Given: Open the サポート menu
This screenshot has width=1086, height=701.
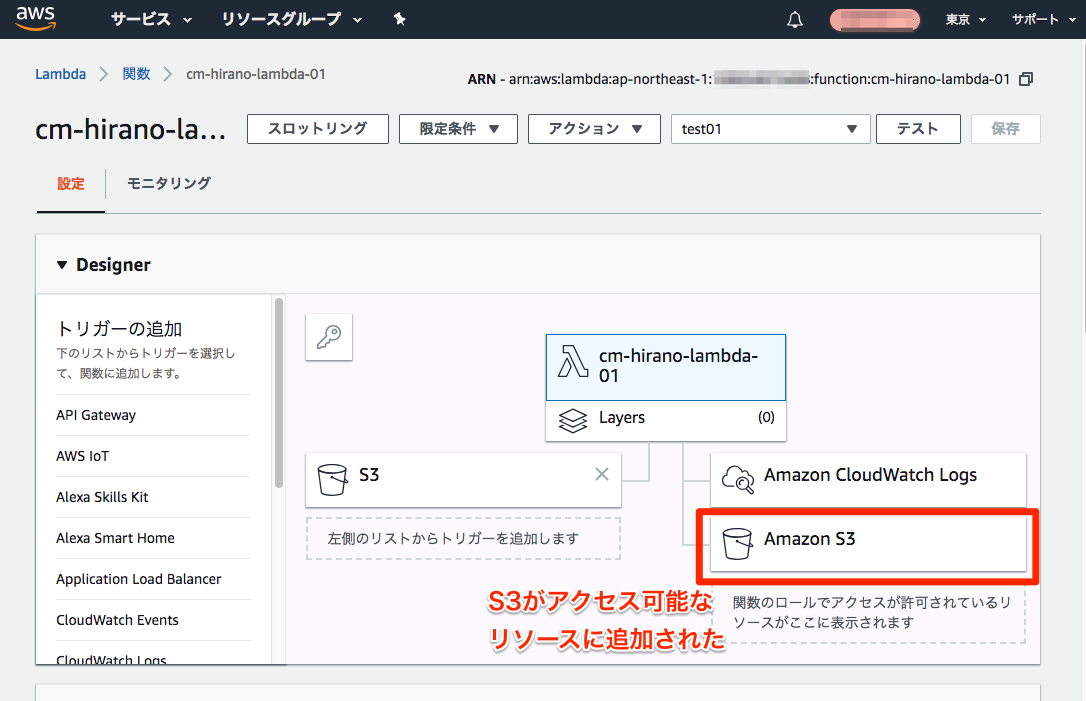Looking at the screenshot, I should [1044, 19].
